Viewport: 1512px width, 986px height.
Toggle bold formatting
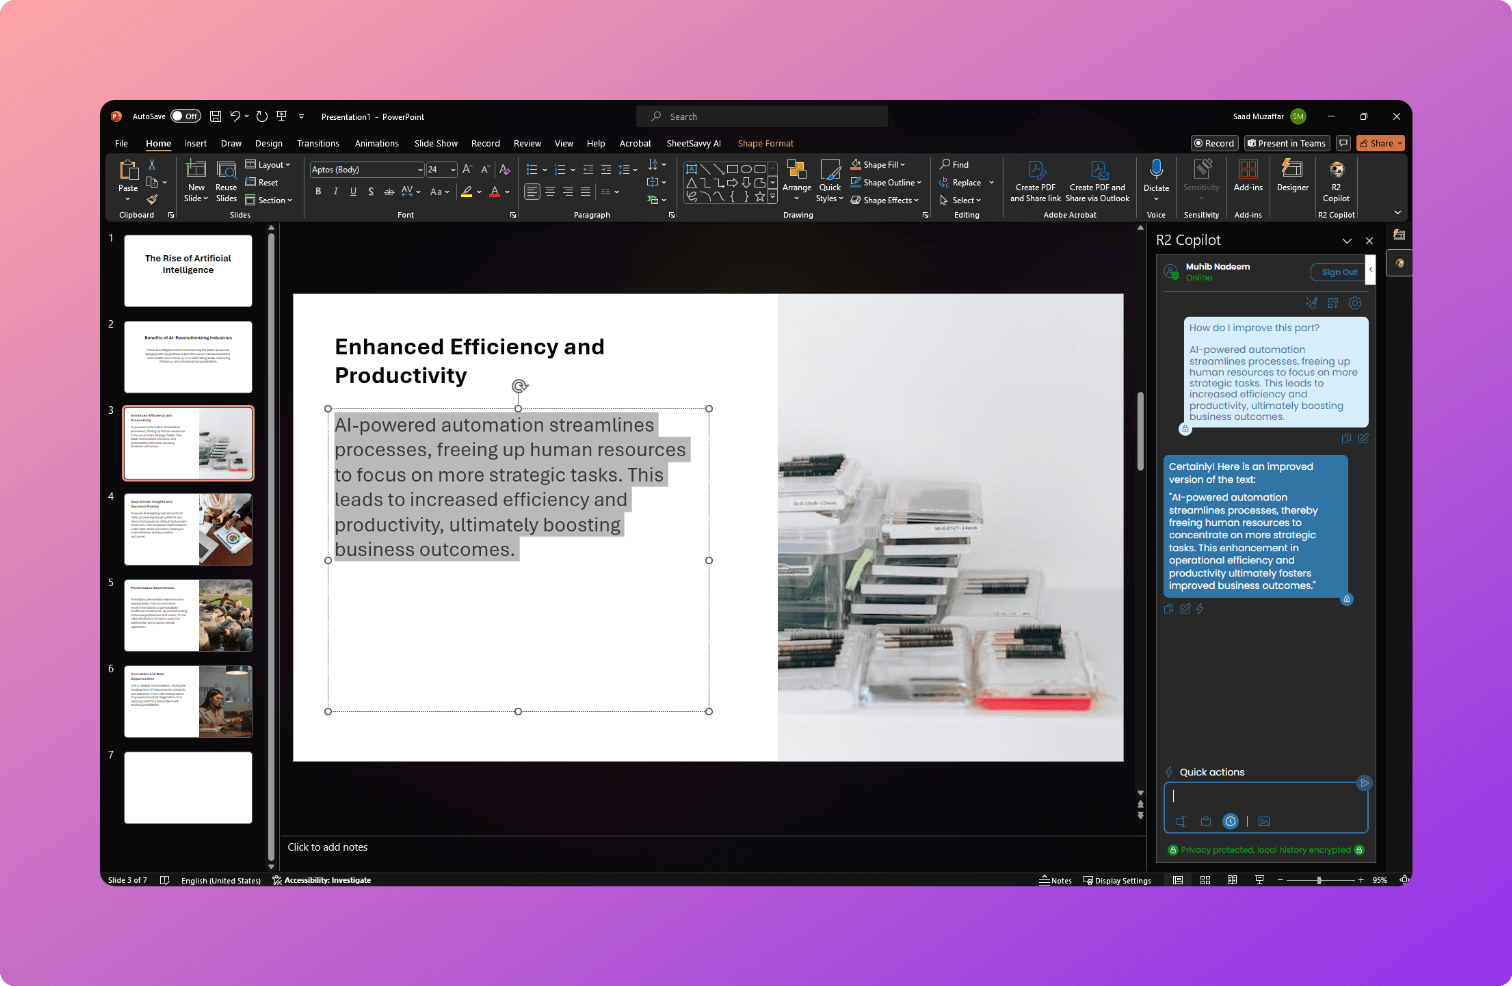point(318,191)
